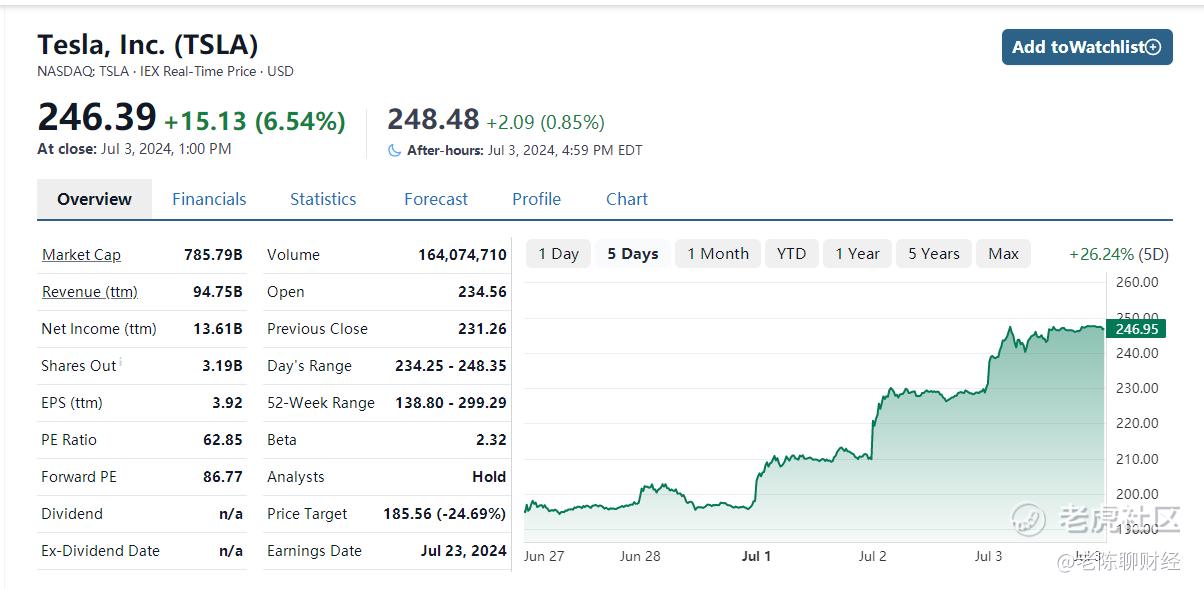This screenshot has width=1204, height=589.
Task: Show the Max chart range
Action: 1003,254
